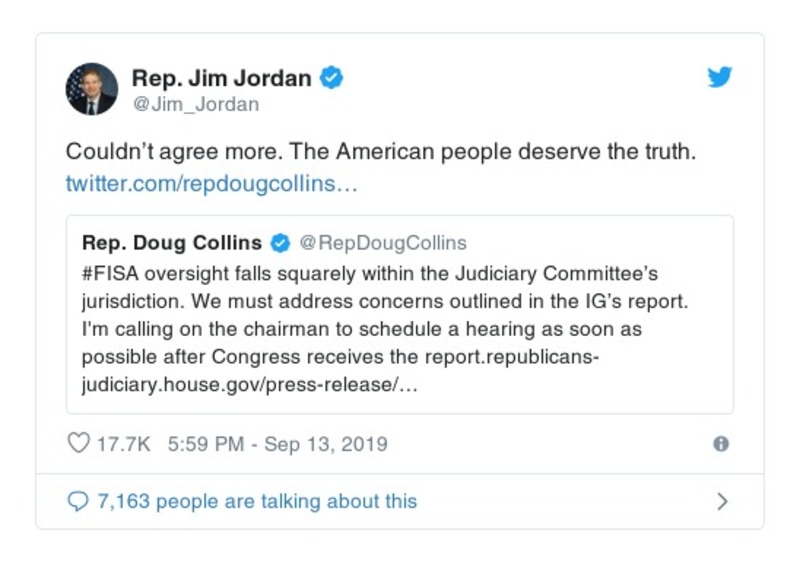Image resolution: width=800 pixels, height=562 pixels.
Task: Click verified badge next to Jim Jordan
Action: [331, 78]
